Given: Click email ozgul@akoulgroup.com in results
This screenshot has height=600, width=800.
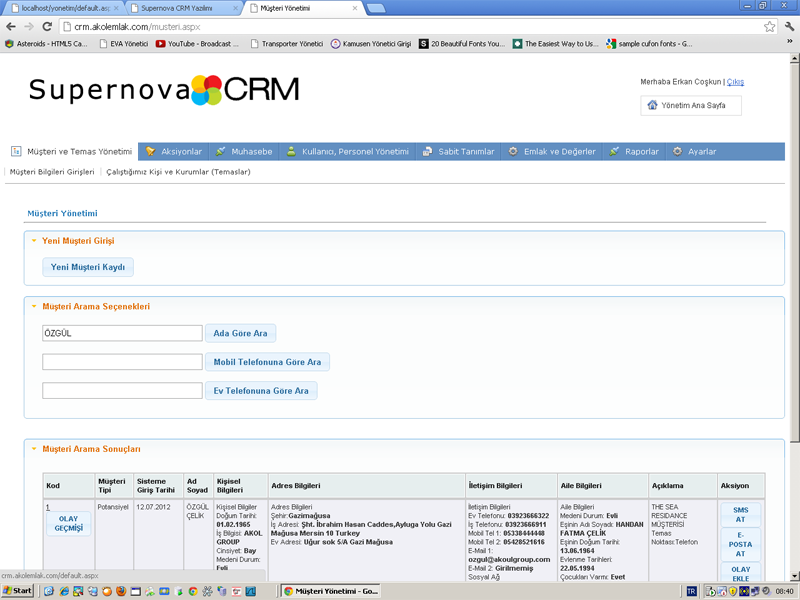Looking at the screenshot, I should (x=509, y=559).
